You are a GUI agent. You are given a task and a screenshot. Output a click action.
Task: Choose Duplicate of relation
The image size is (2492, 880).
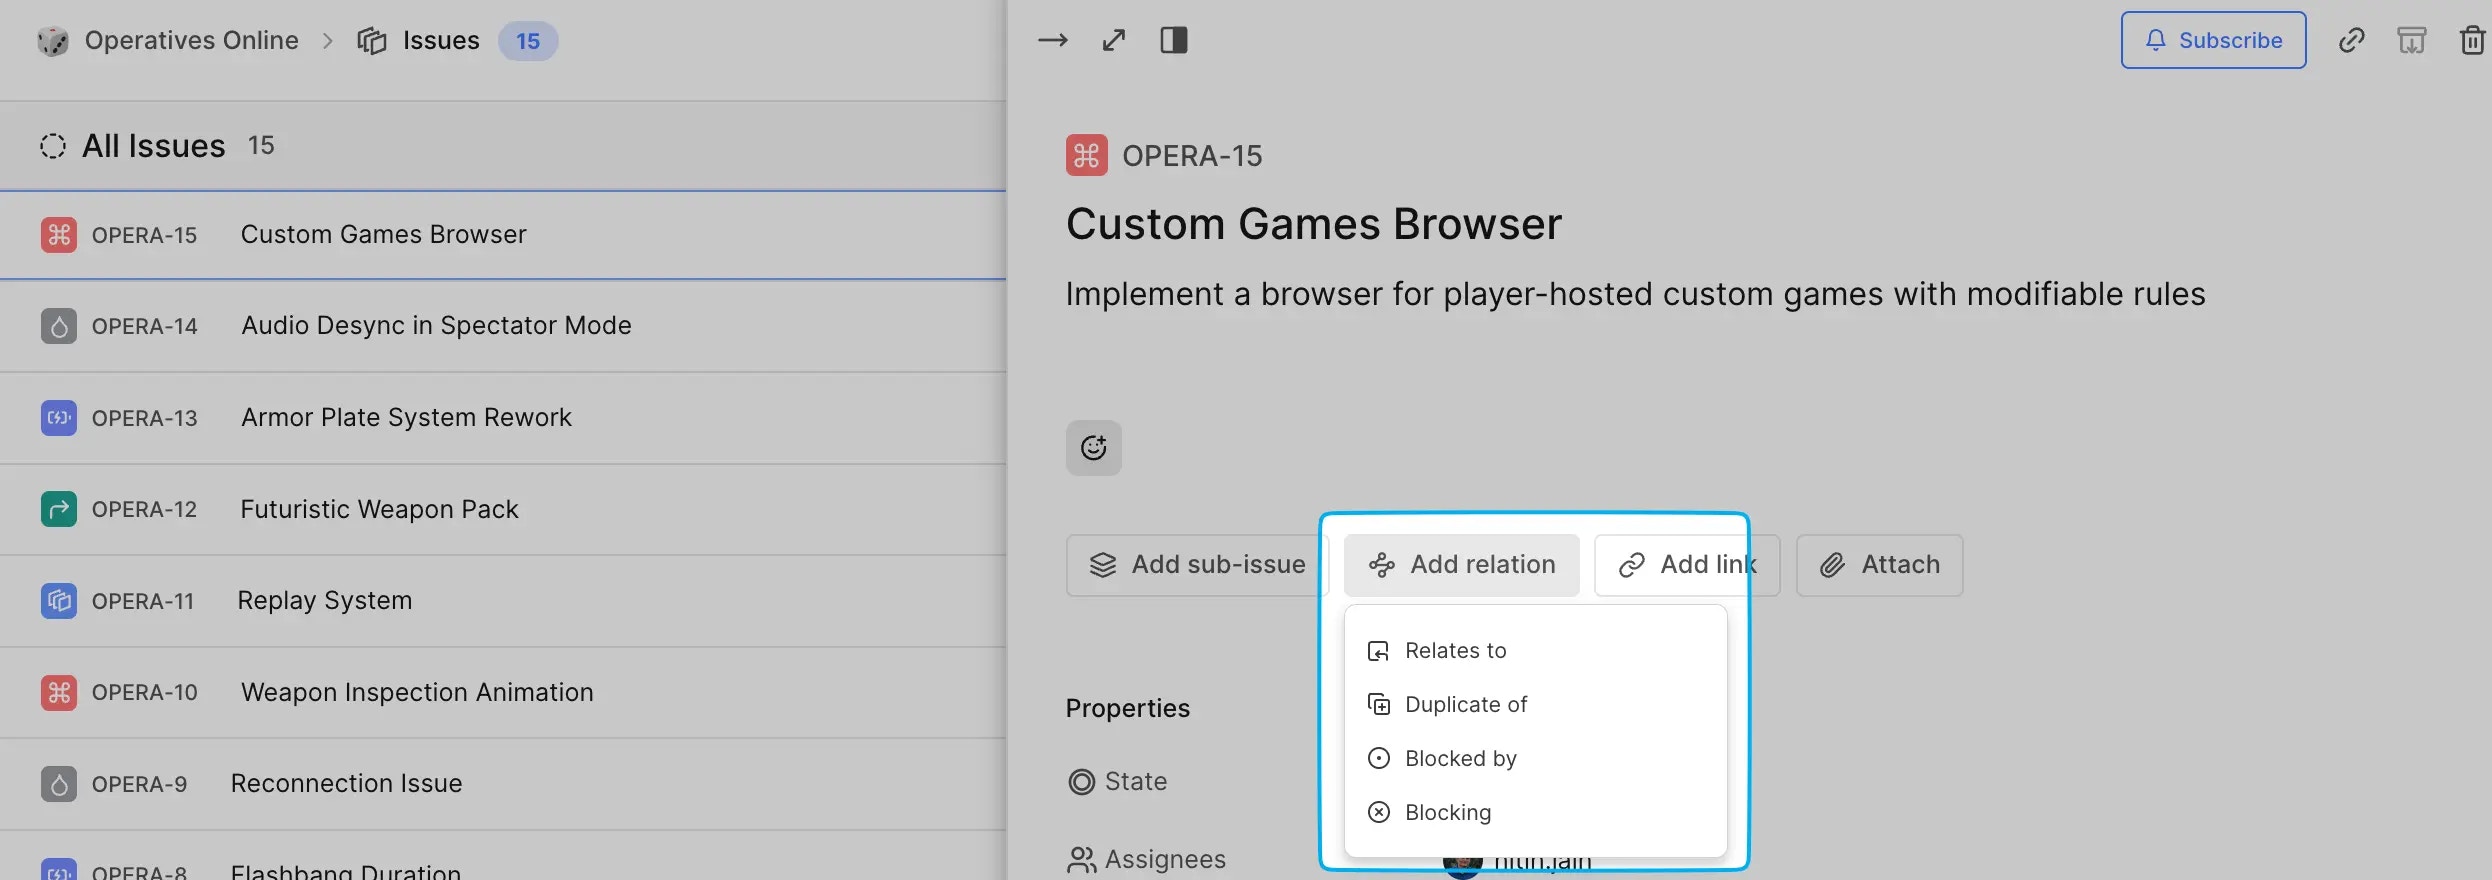point(1535,705)
